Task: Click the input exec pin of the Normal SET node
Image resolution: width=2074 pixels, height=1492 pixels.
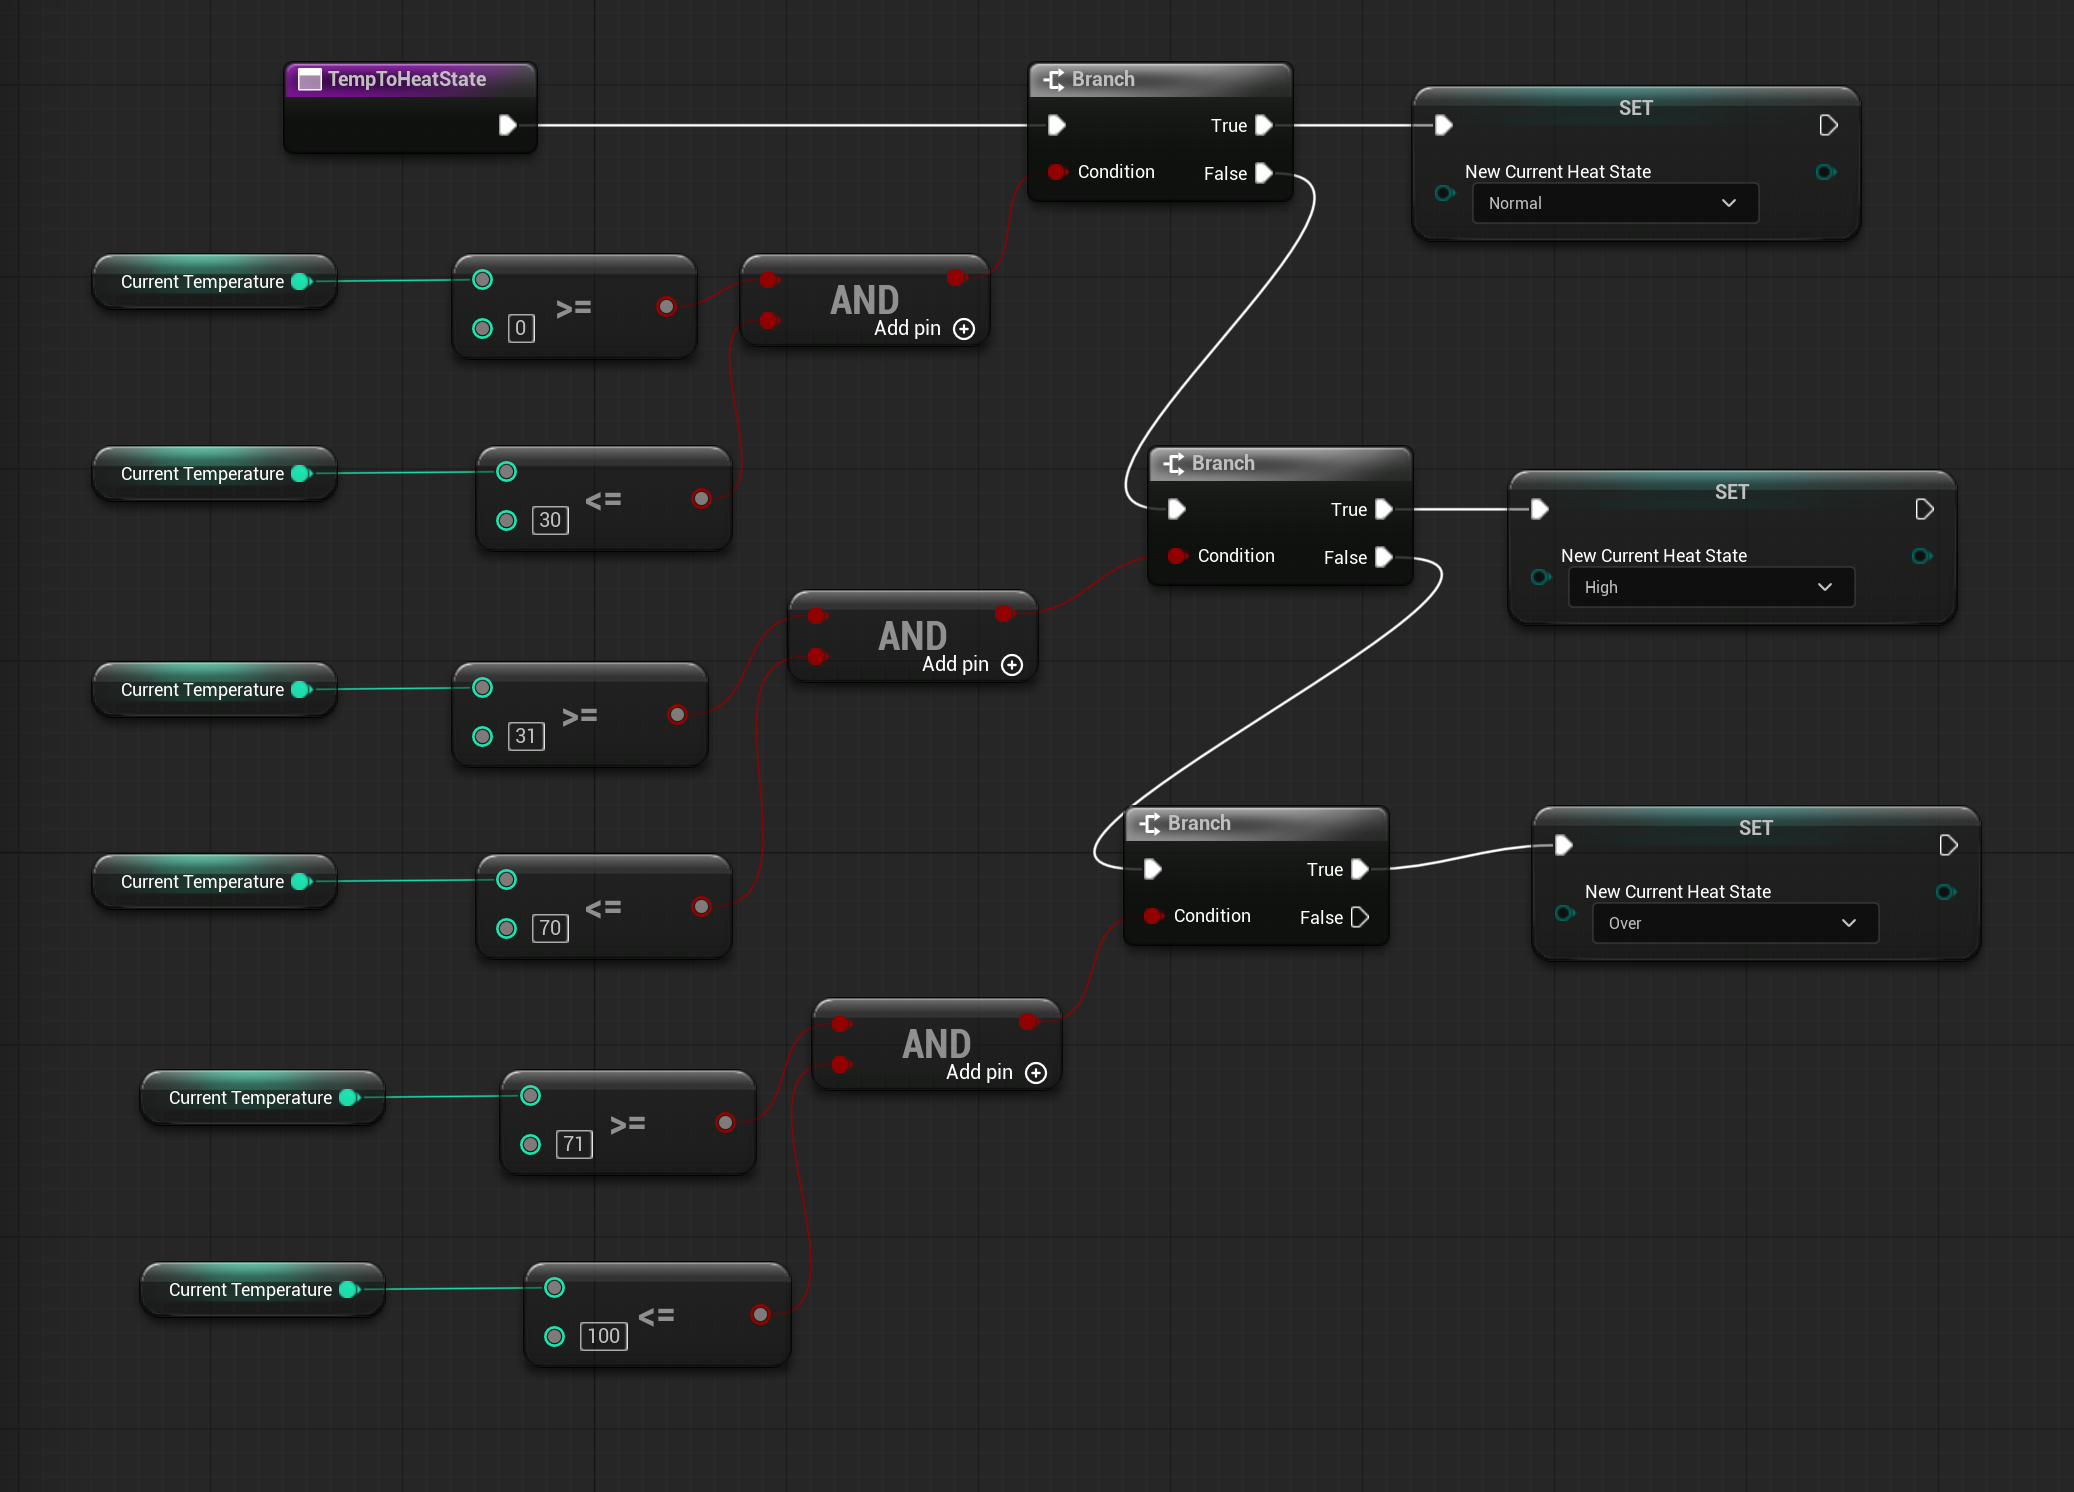Action: [1443, 125]
